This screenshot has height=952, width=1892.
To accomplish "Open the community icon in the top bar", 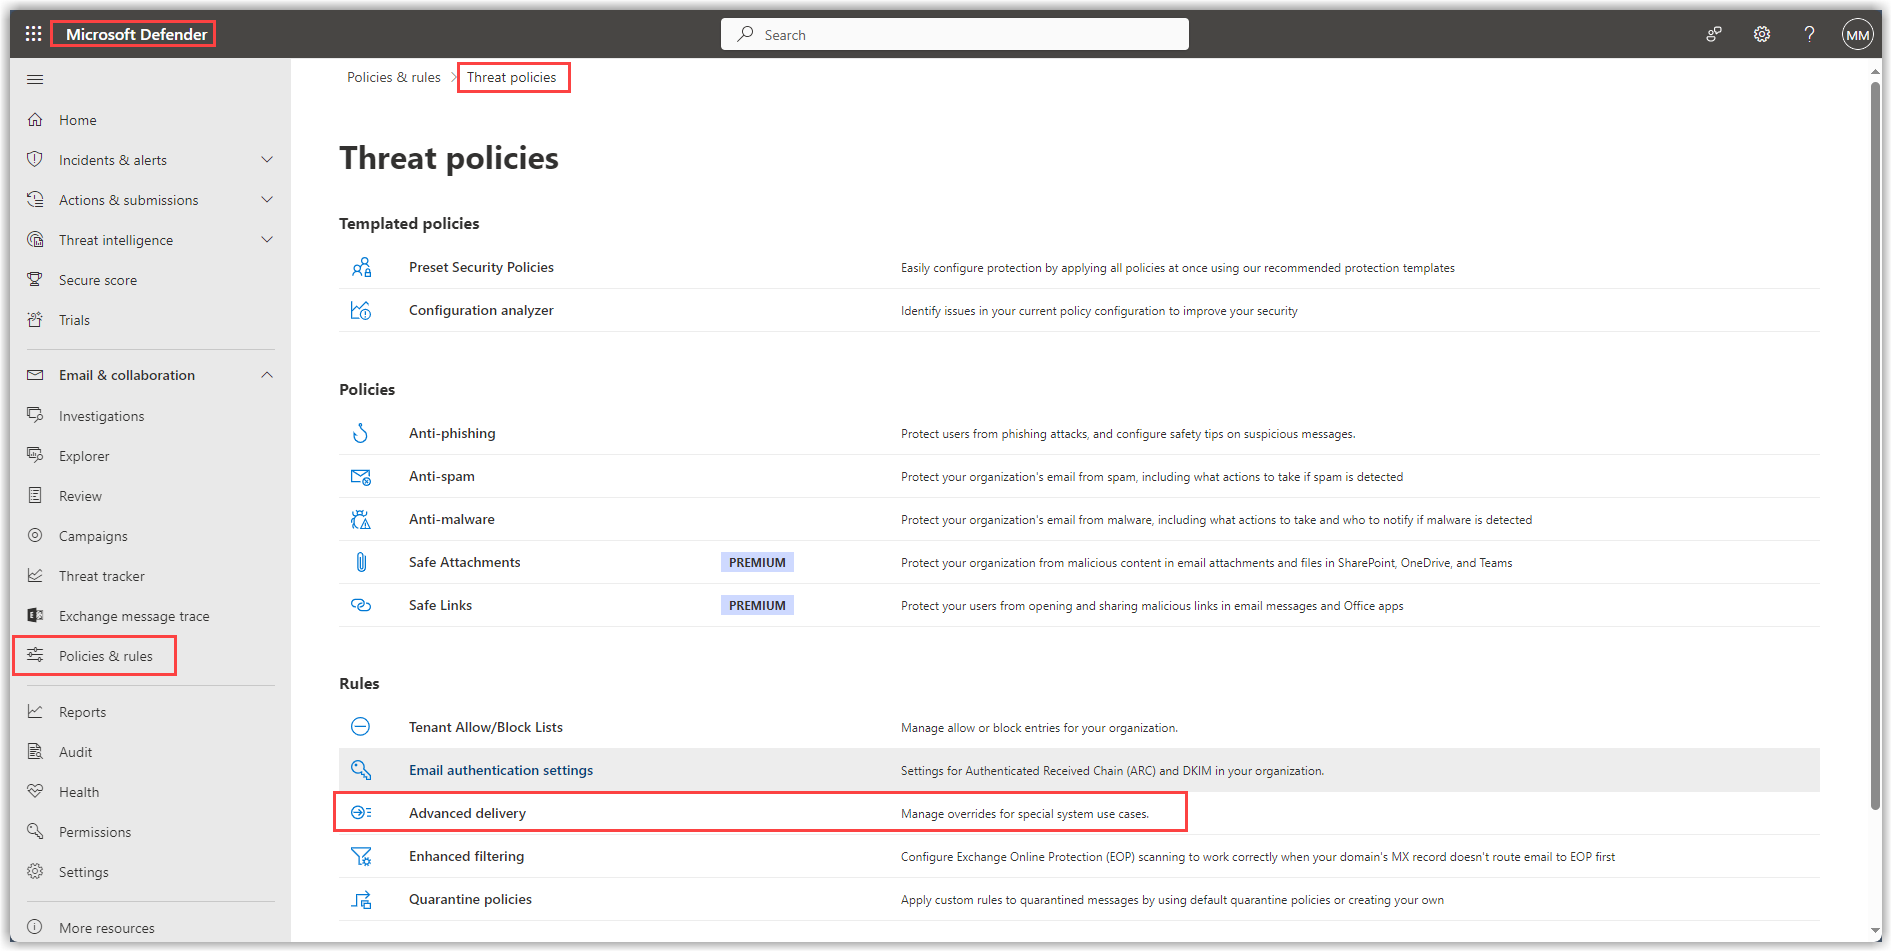I will 1714,34.
